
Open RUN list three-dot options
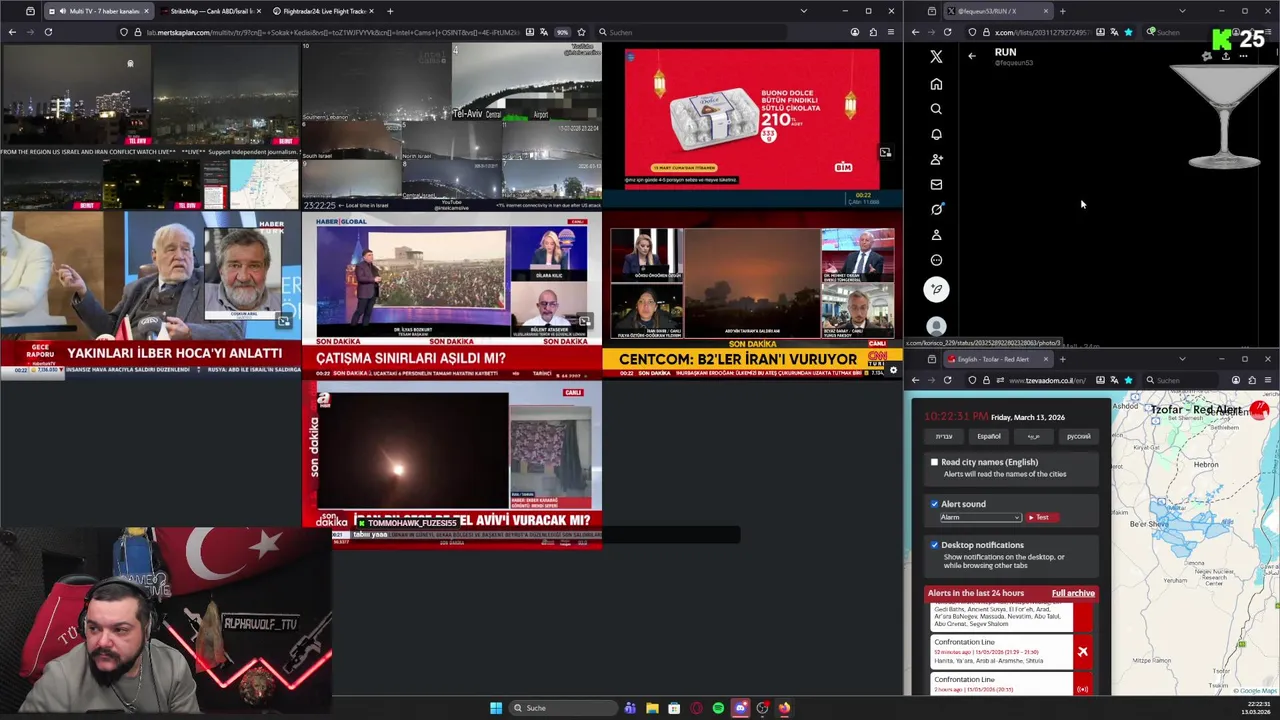pyautogui.click(x=1243, y=56)
